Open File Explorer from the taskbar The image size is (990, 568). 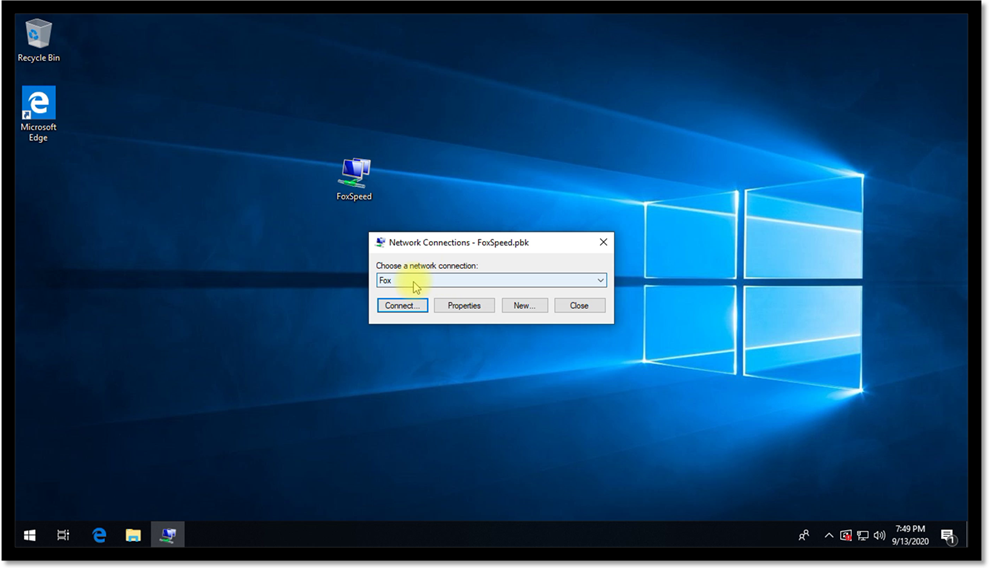133,535
